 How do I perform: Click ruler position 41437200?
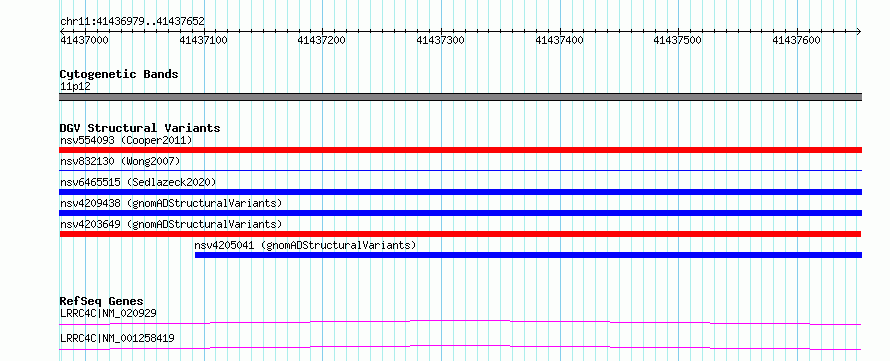322,40
